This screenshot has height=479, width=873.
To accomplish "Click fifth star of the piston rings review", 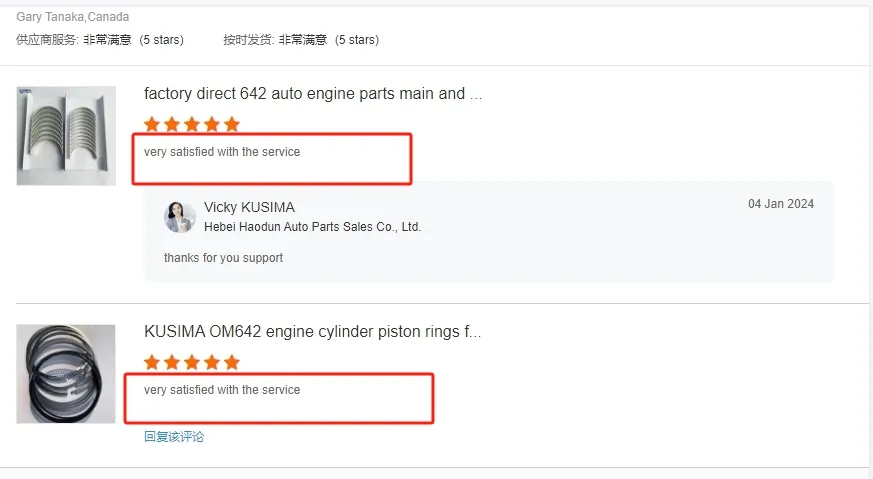I will [x=232, y=362].
